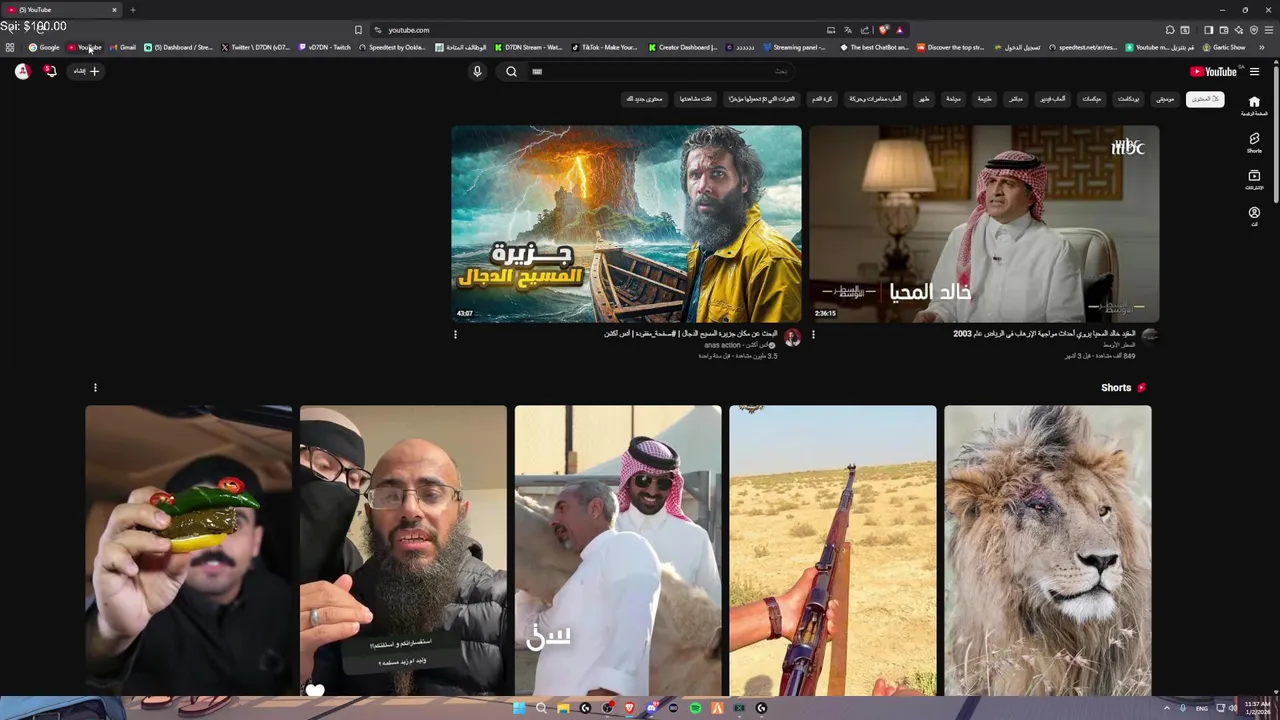The height and width of the screenshot is (720, 1280).
Task: Open a new browser tab
Action: coord(132,10)
